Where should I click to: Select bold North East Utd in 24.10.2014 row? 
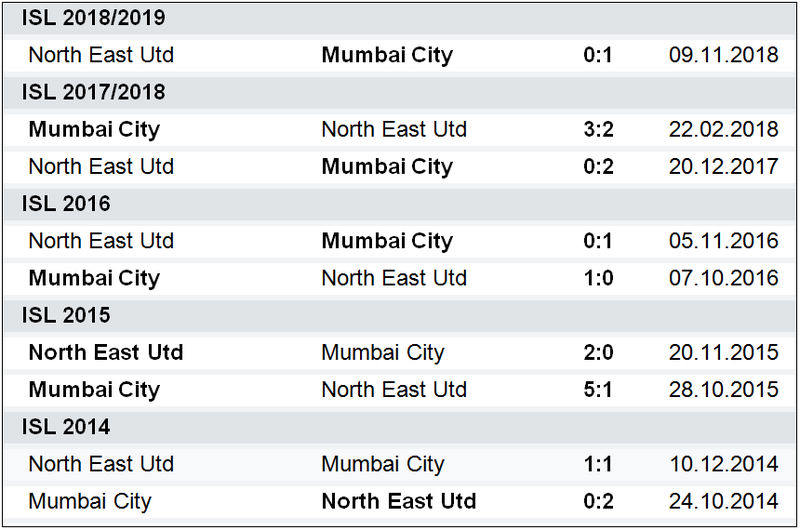[x=399, y=501]
